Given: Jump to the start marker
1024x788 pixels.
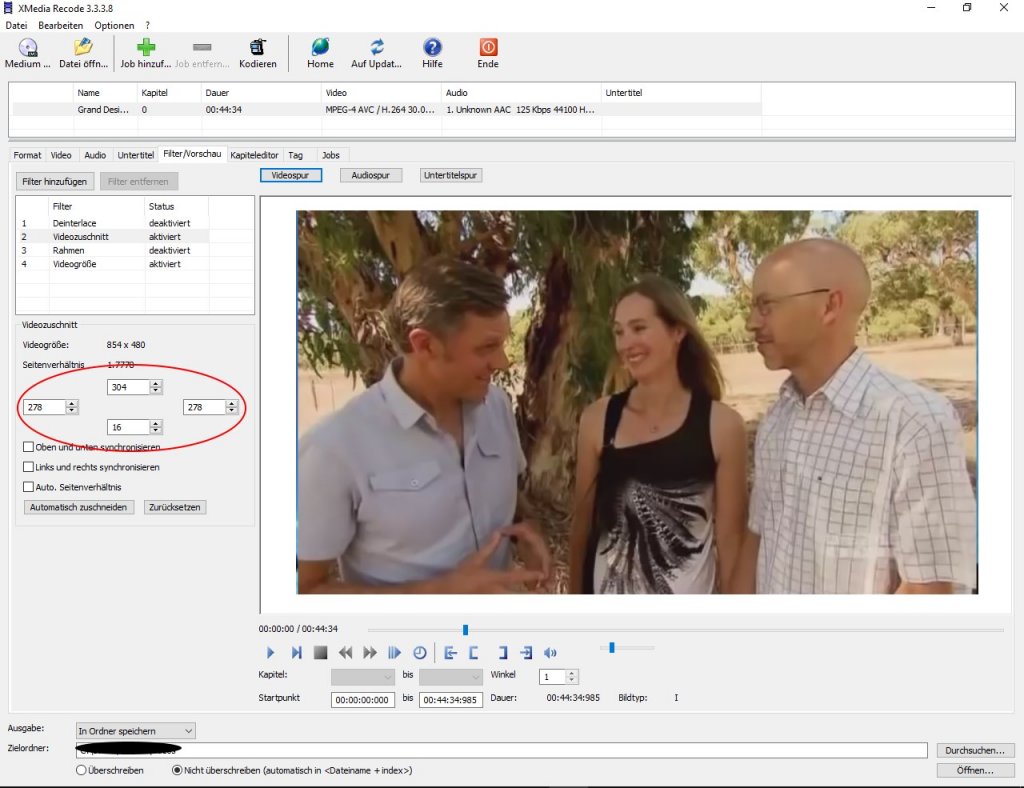Looking at the screenshot, I should (x=451, y=652).
